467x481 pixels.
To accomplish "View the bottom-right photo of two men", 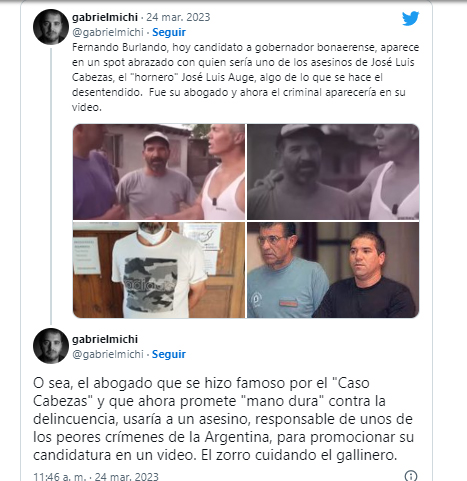I will (x=333, y=270).
